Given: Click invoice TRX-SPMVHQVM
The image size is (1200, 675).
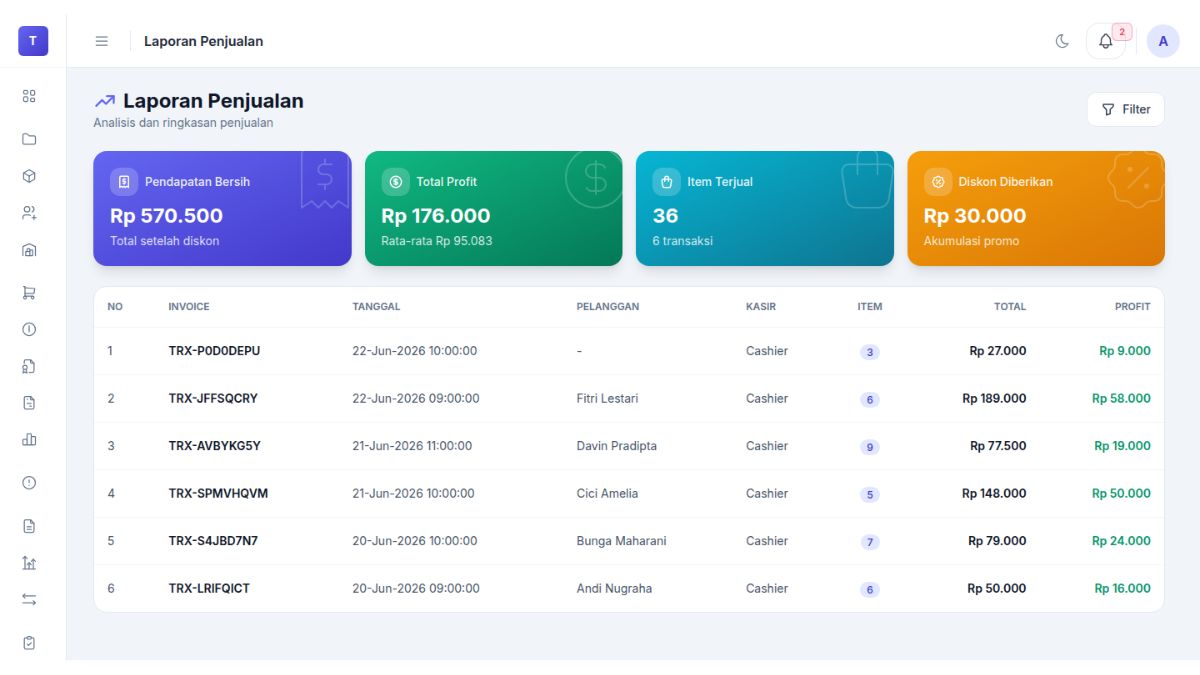Looking at the screenshot, I should [218, 493].
